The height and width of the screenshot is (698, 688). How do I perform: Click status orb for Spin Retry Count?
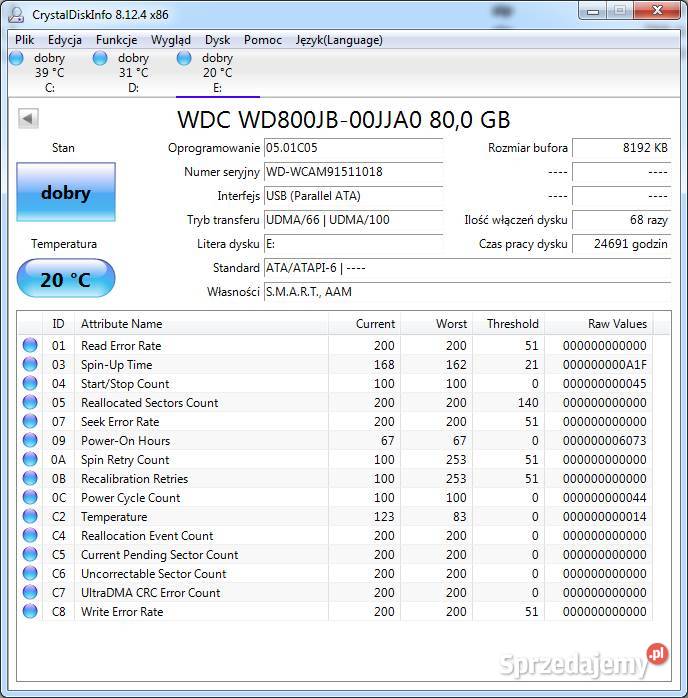30,459
